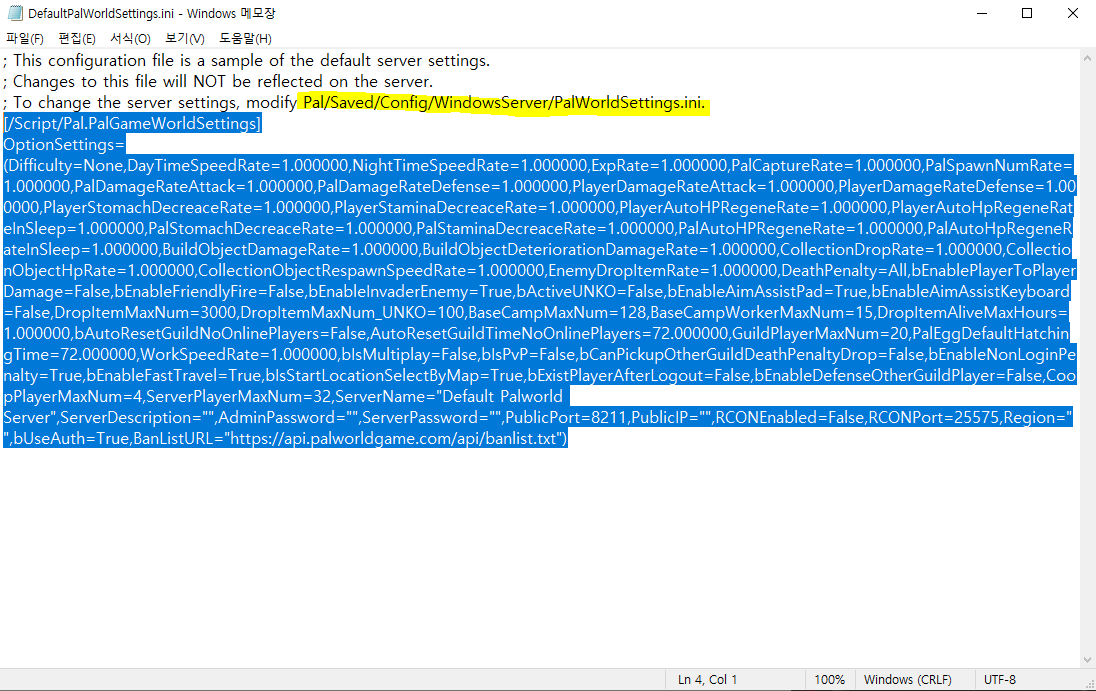
Task: Click the highlighted PalWorldSettings.ini path
Action: (504, 103)
